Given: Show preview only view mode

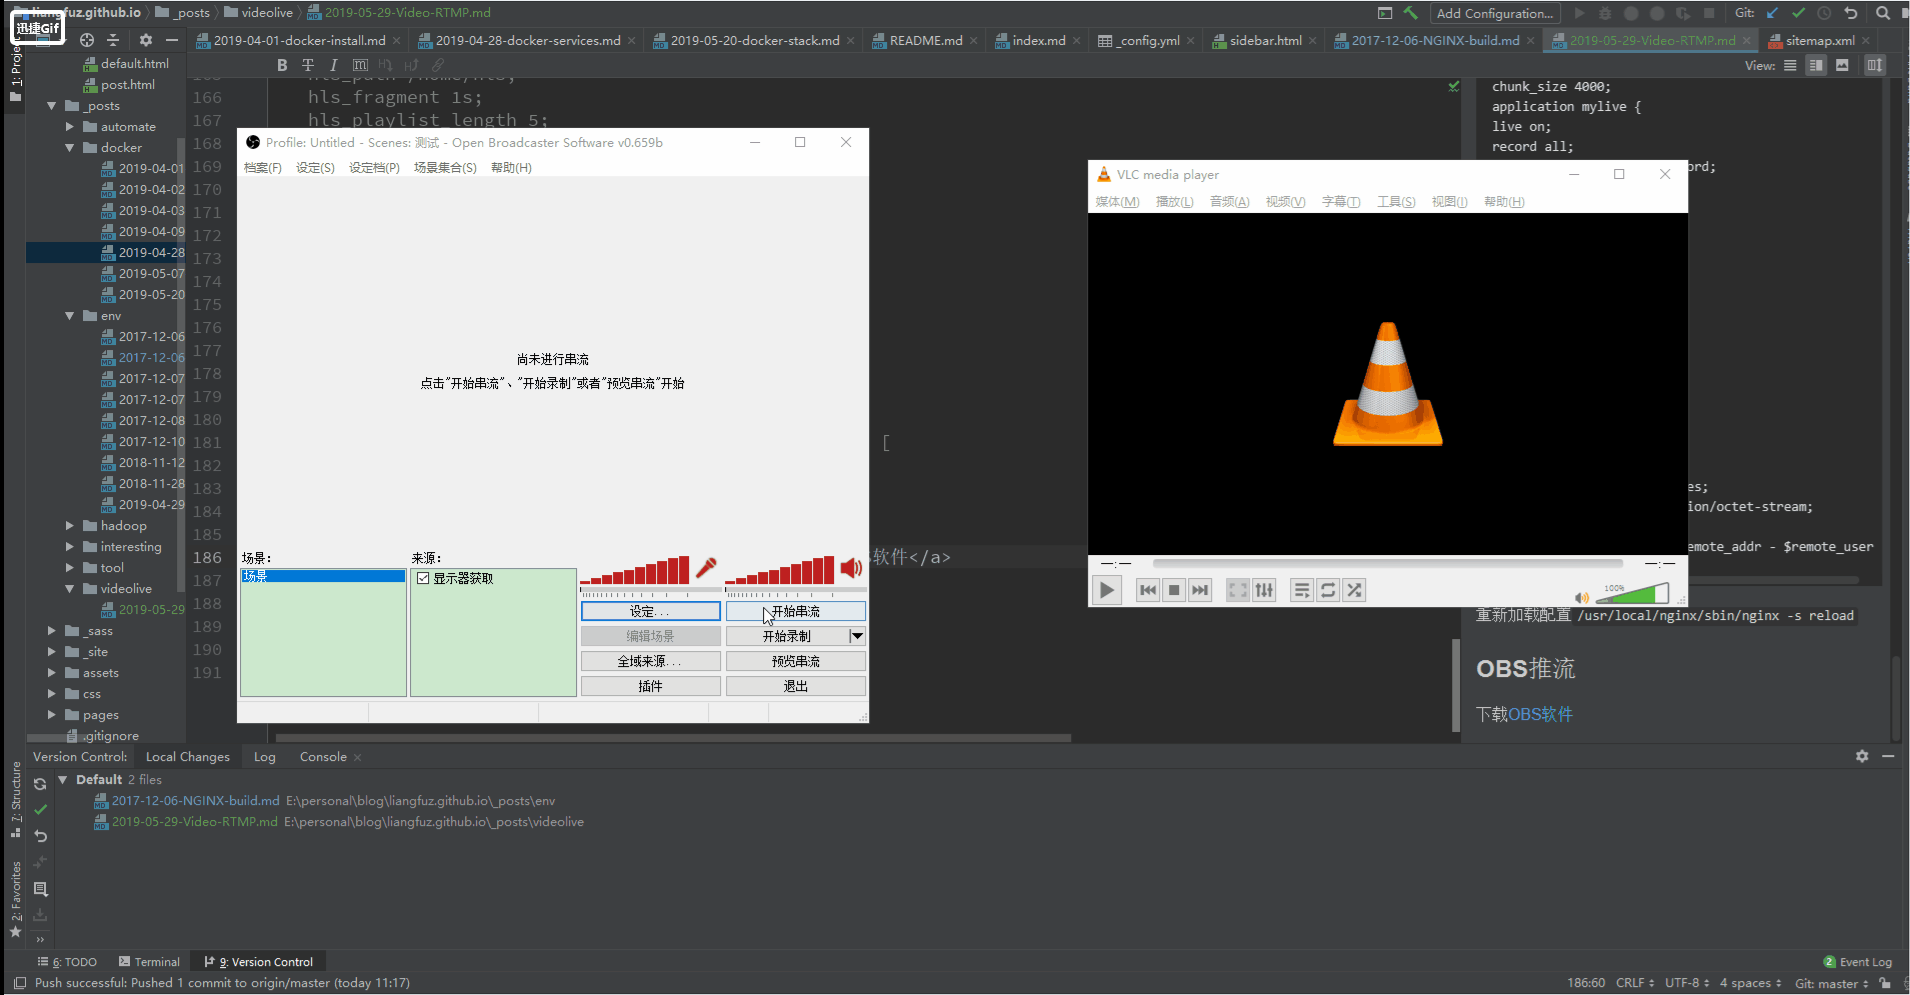Looking at the screenshot, I should pos(1842,65).
